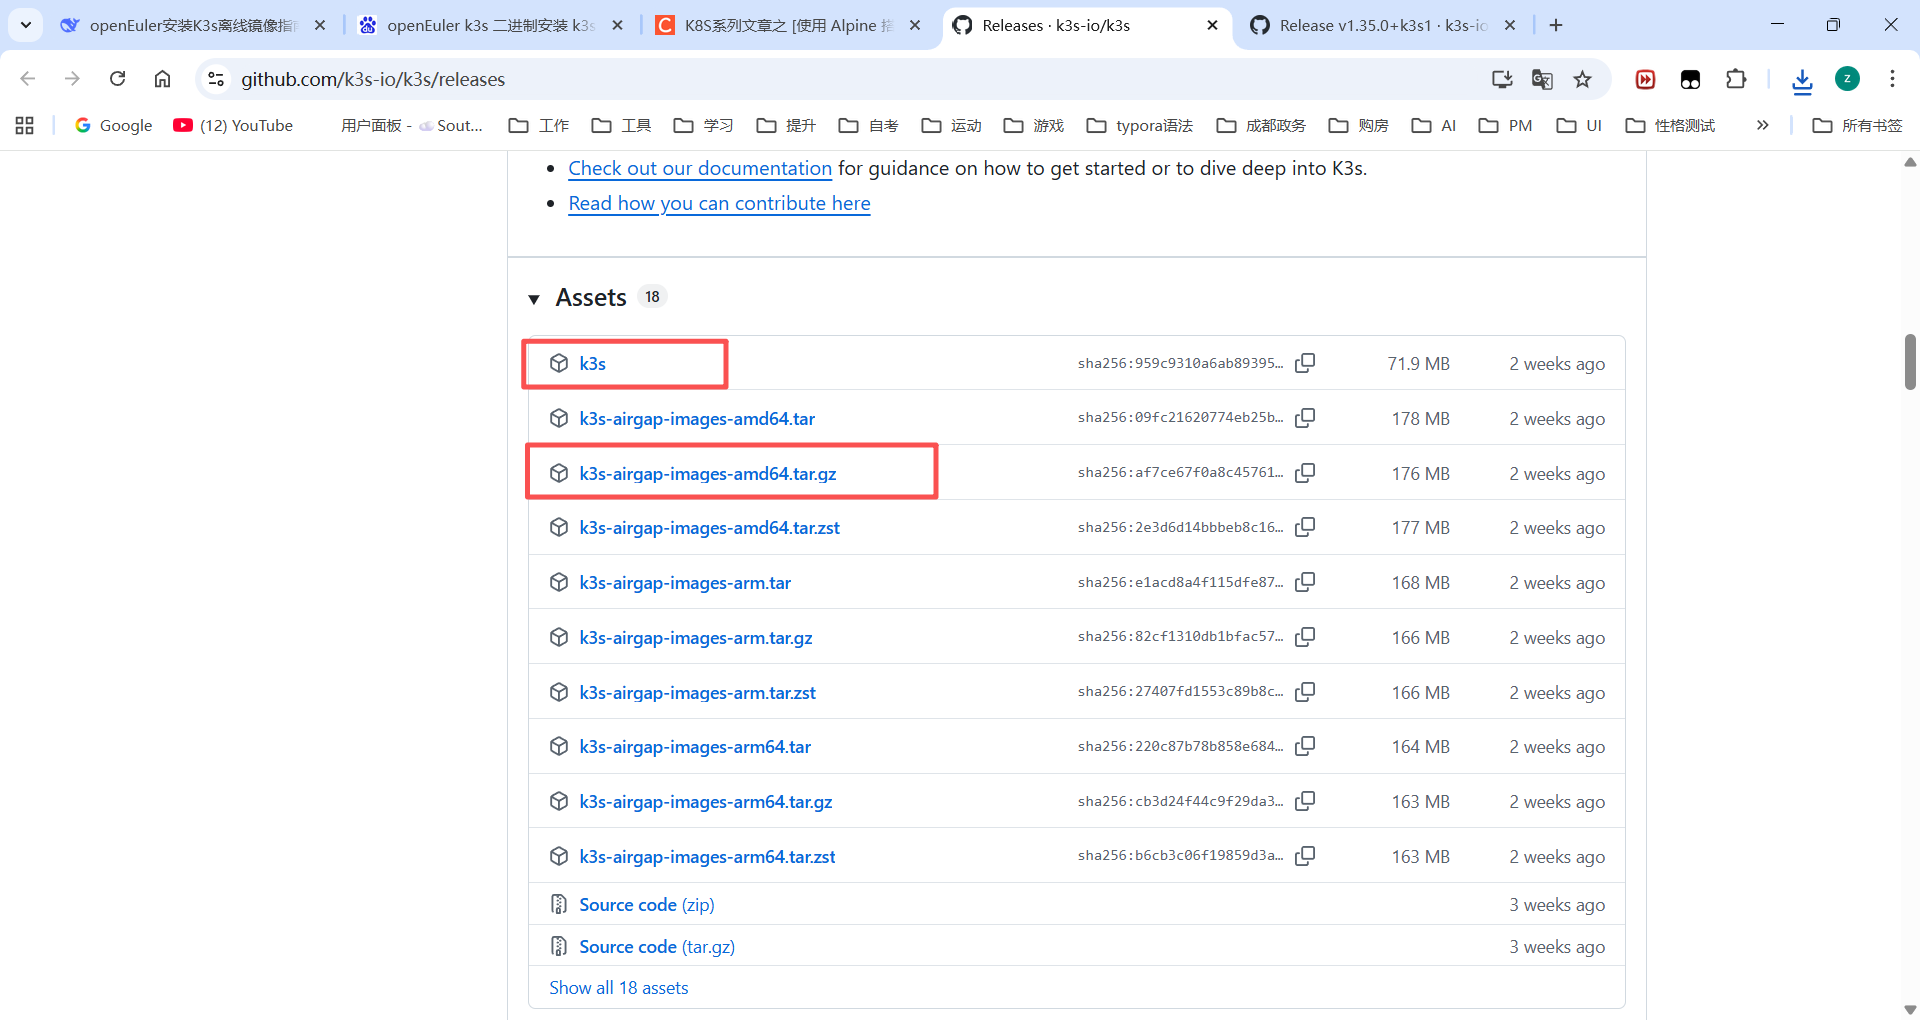
Task: Click the translate page icon
Action: [x=1542, y=79]
